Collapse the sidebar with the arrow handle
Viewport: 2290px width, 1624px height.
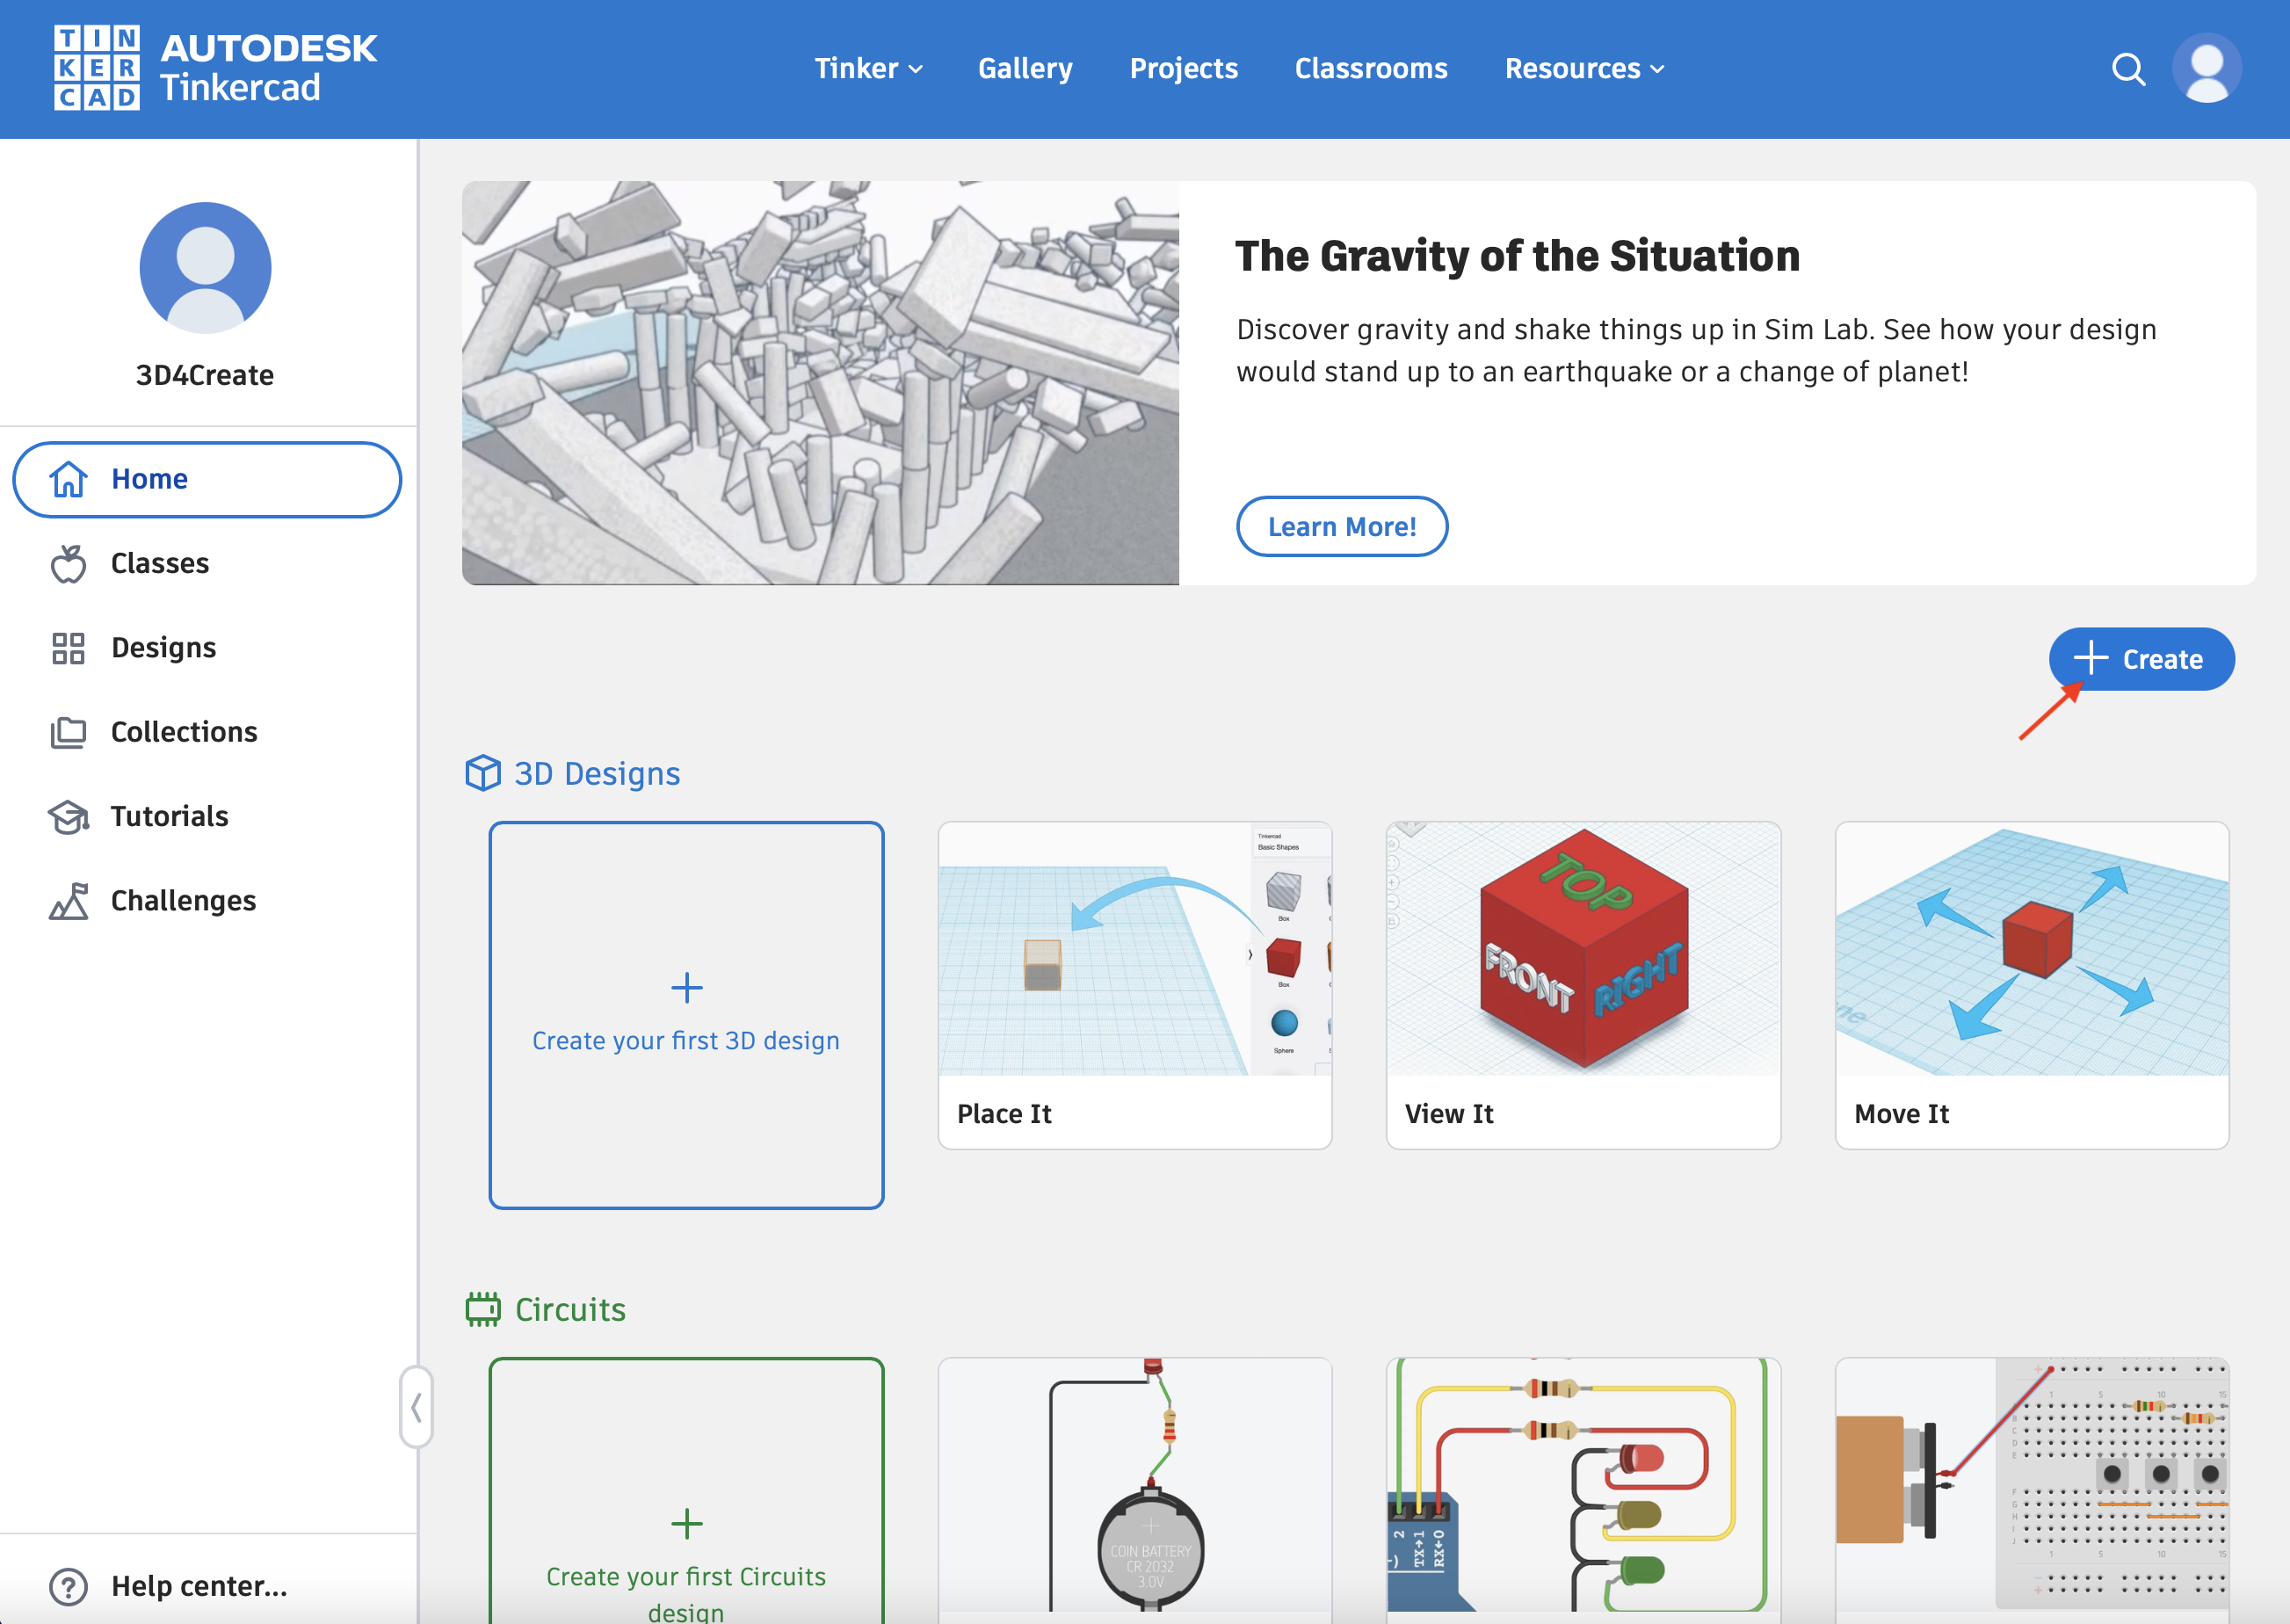[416, 1407]
